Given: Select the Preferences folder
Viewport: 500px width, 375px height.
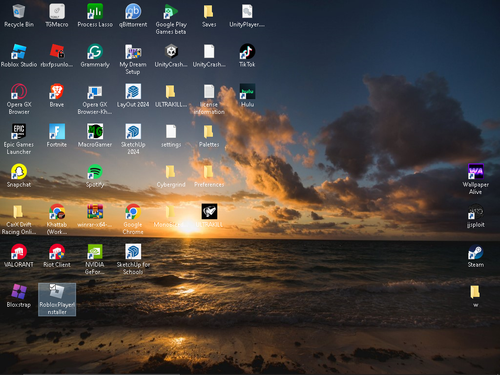Looking at the screenshot, I should click(x=209, y=172).
